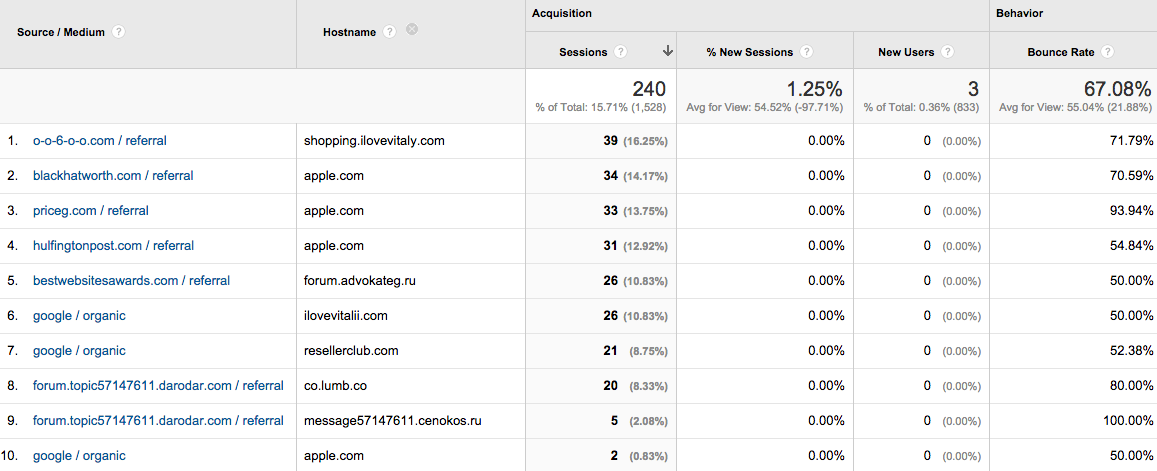Select hostname apple.com in priceg.com row
1157x471 pixels.
pos(334,210)
